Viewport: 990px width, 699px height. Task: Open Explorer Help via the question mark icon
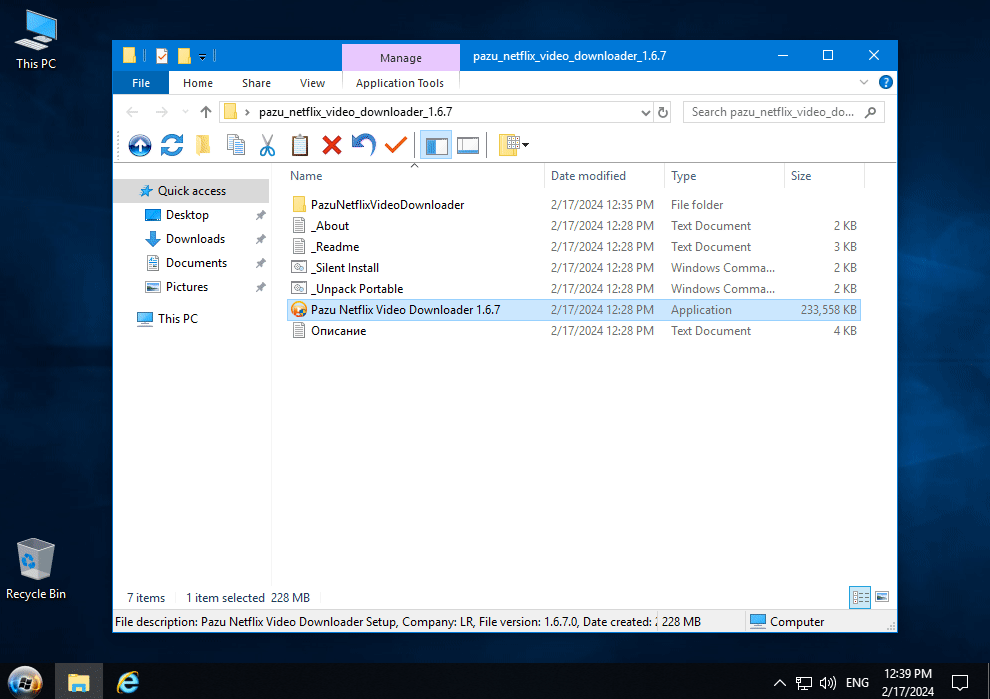pos(886,82)
